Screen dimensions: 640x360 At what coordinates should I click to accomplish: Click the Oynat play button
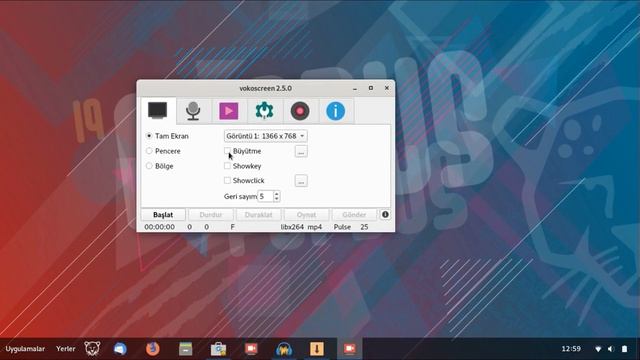(306, 215)
